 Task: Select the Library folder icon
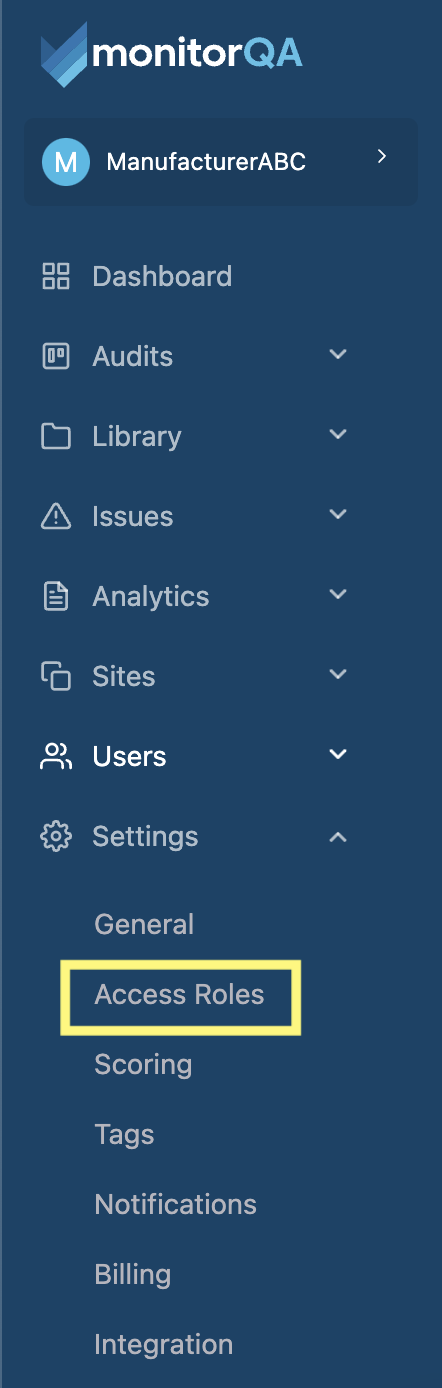pos(56,436)
